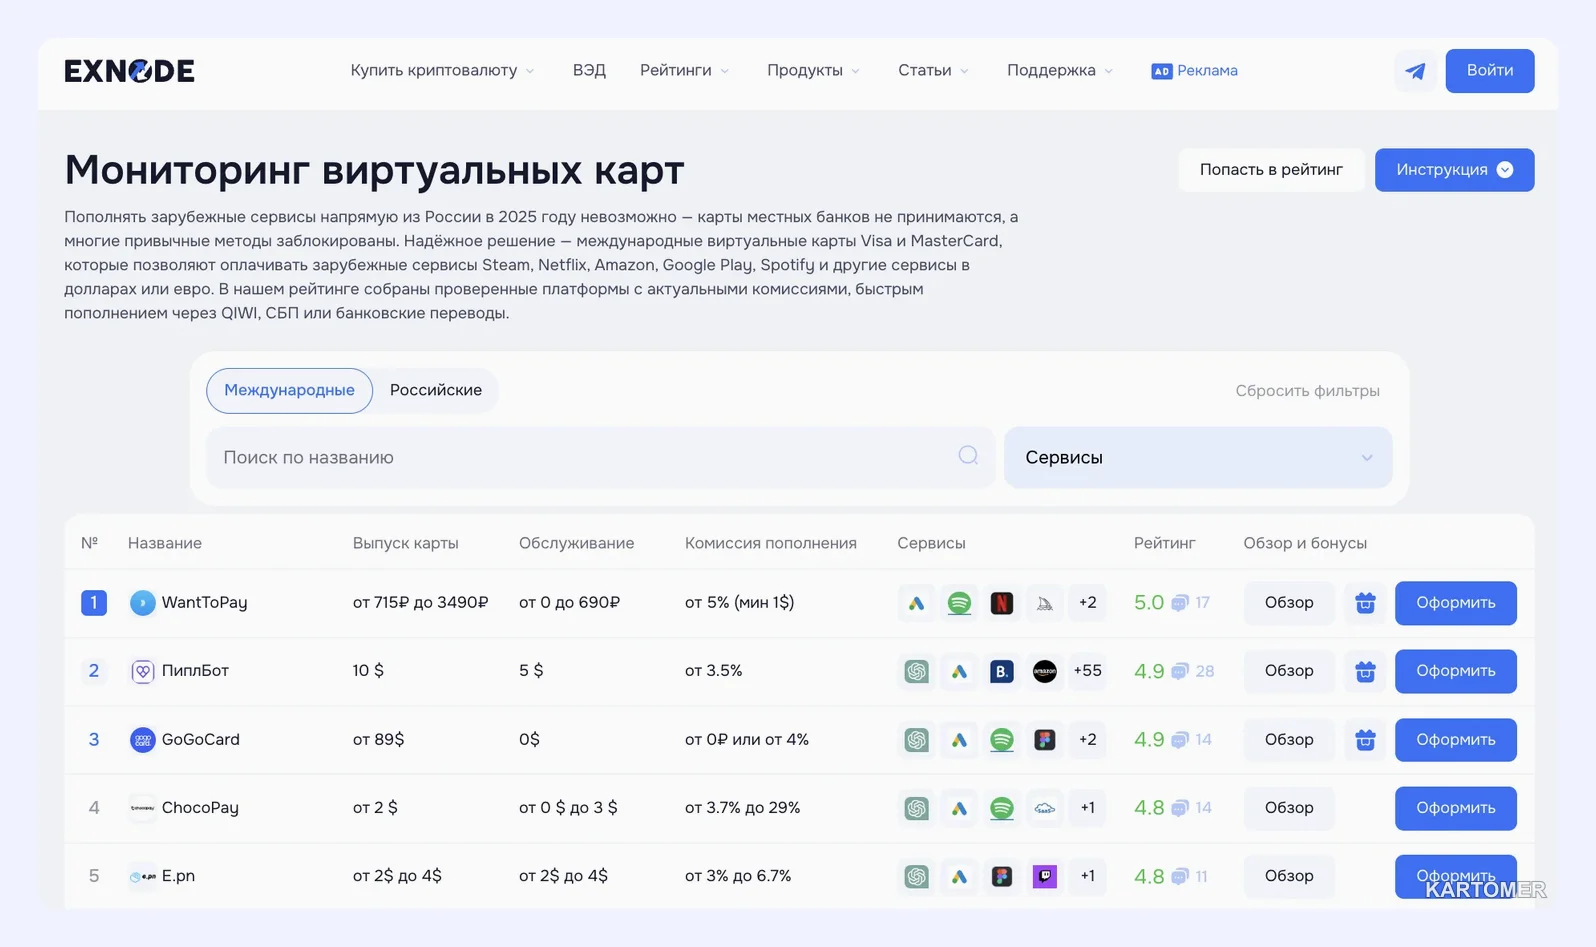Click the Google Ads icon in ChocoPay row
The width and height of the screenshot is (1596, 947).
(x=959, y=808)
